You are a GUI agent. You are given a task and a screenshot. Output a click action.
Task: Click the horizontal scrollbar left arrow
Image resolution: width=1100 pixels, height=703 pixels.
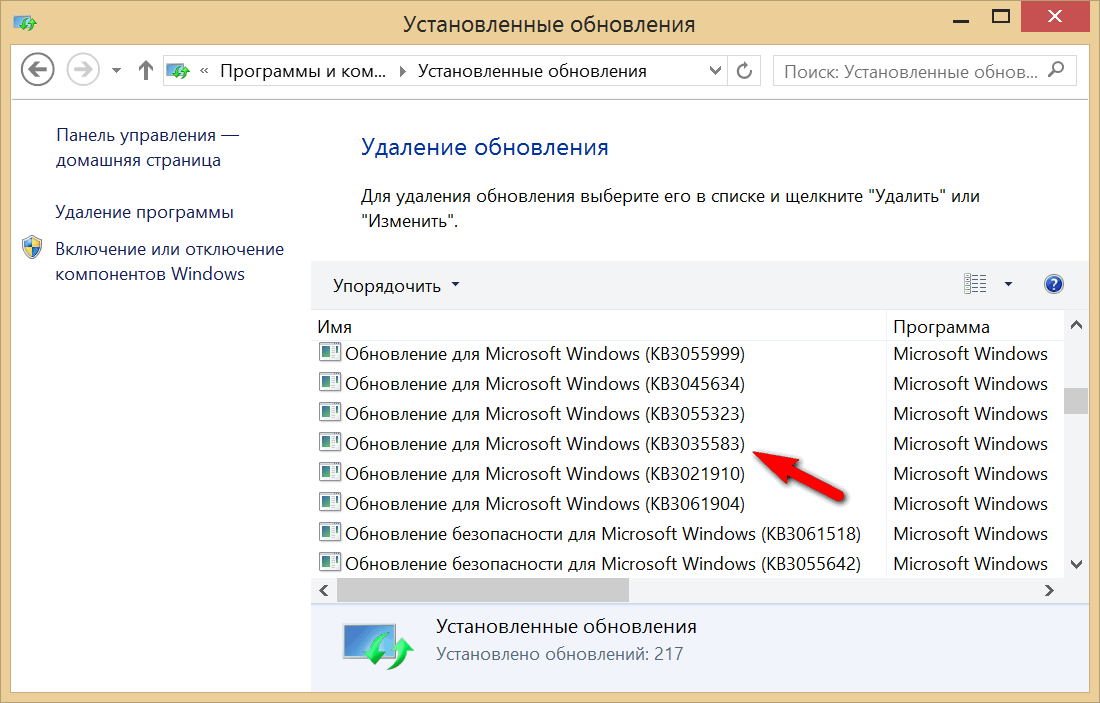(323, 591)
